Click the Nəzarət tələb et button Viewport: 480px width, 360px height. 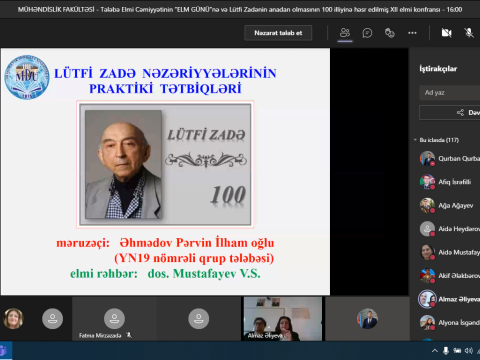(x=278, y=33)
